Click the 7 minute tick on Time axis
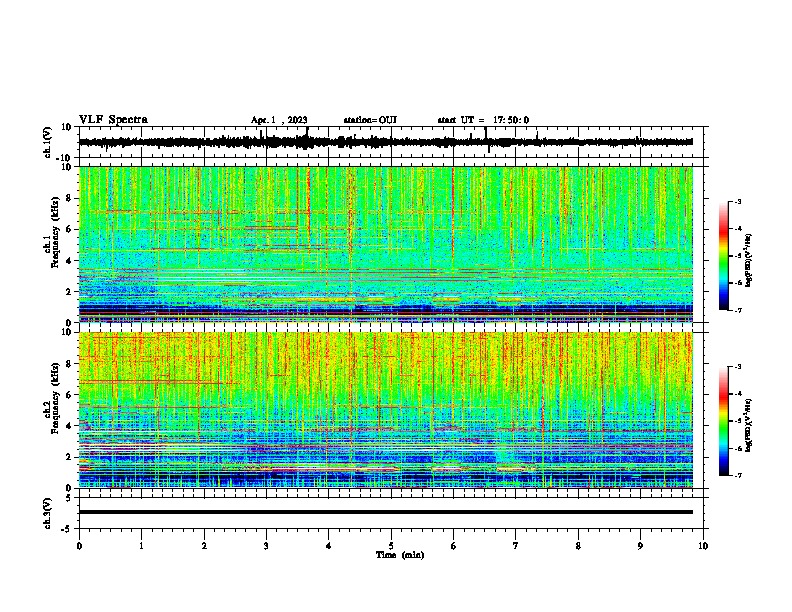 point(516,546)
